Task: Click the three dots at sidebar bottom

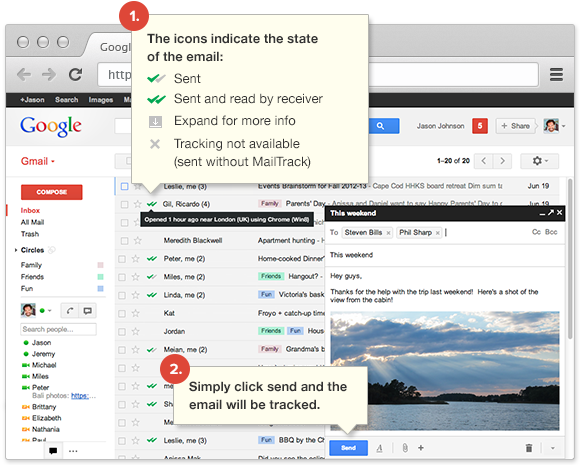Action: point(73,451)
